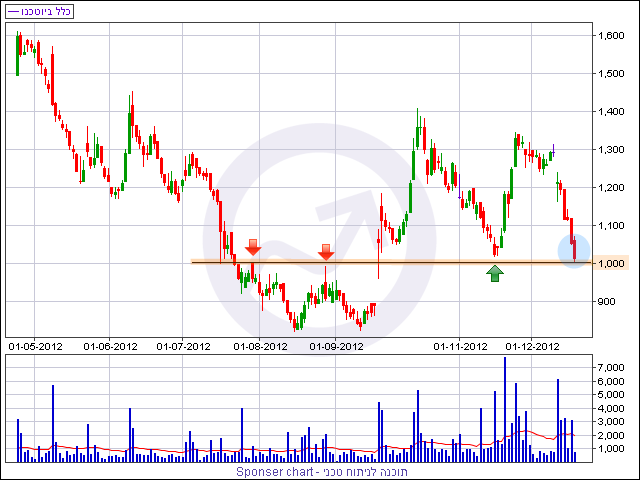Select the 01-12-2012 date label
This screenshot has width=640, height=480.
532,347
